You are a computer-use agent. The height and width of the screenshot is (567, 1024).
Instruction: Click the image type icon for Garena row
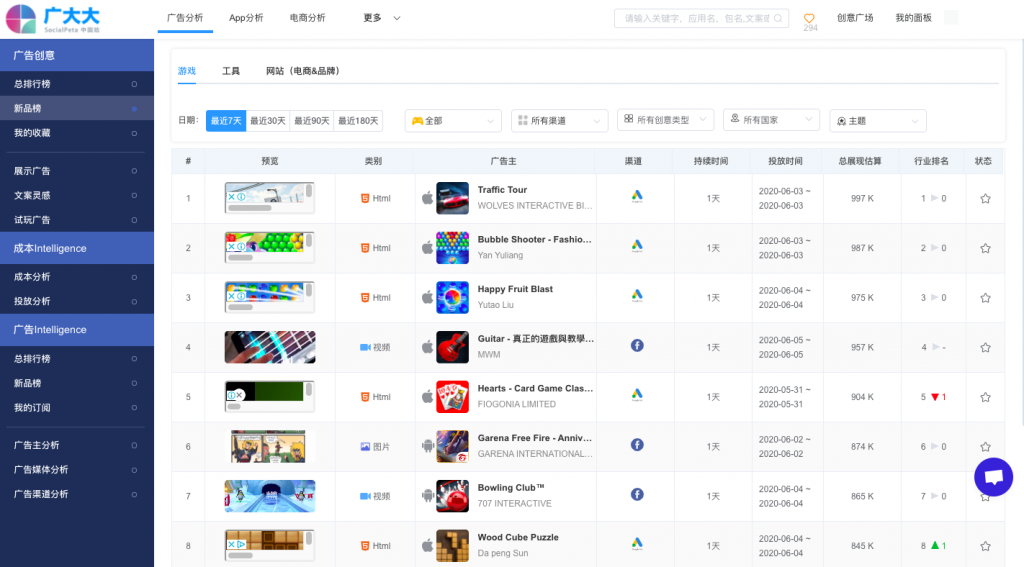coord(365,447)
